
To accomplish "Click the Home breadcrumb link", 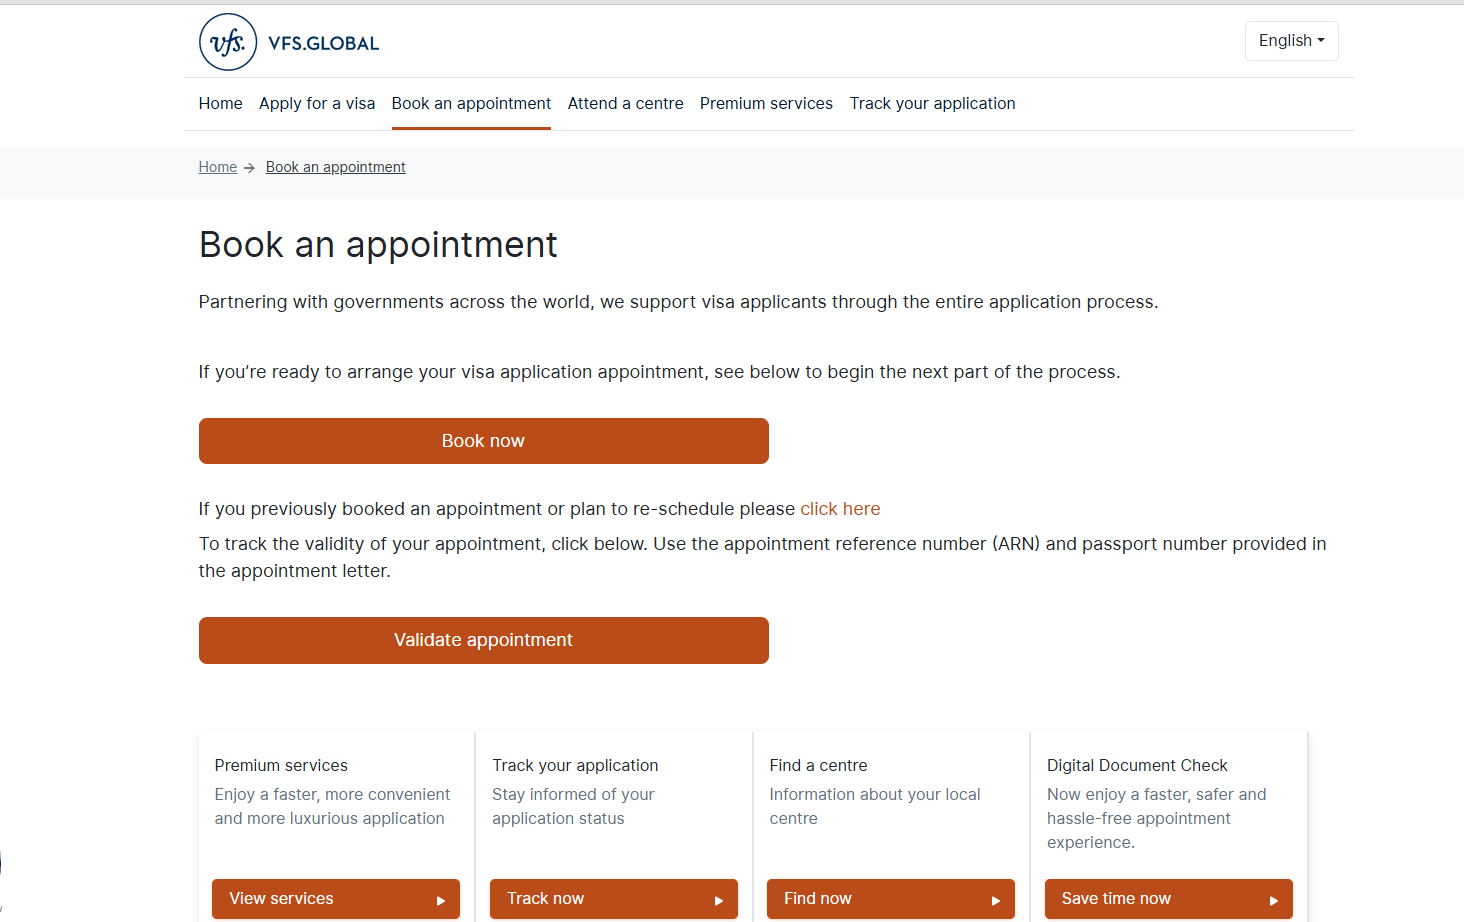I will pyautogui.click(x=217, y=167).
